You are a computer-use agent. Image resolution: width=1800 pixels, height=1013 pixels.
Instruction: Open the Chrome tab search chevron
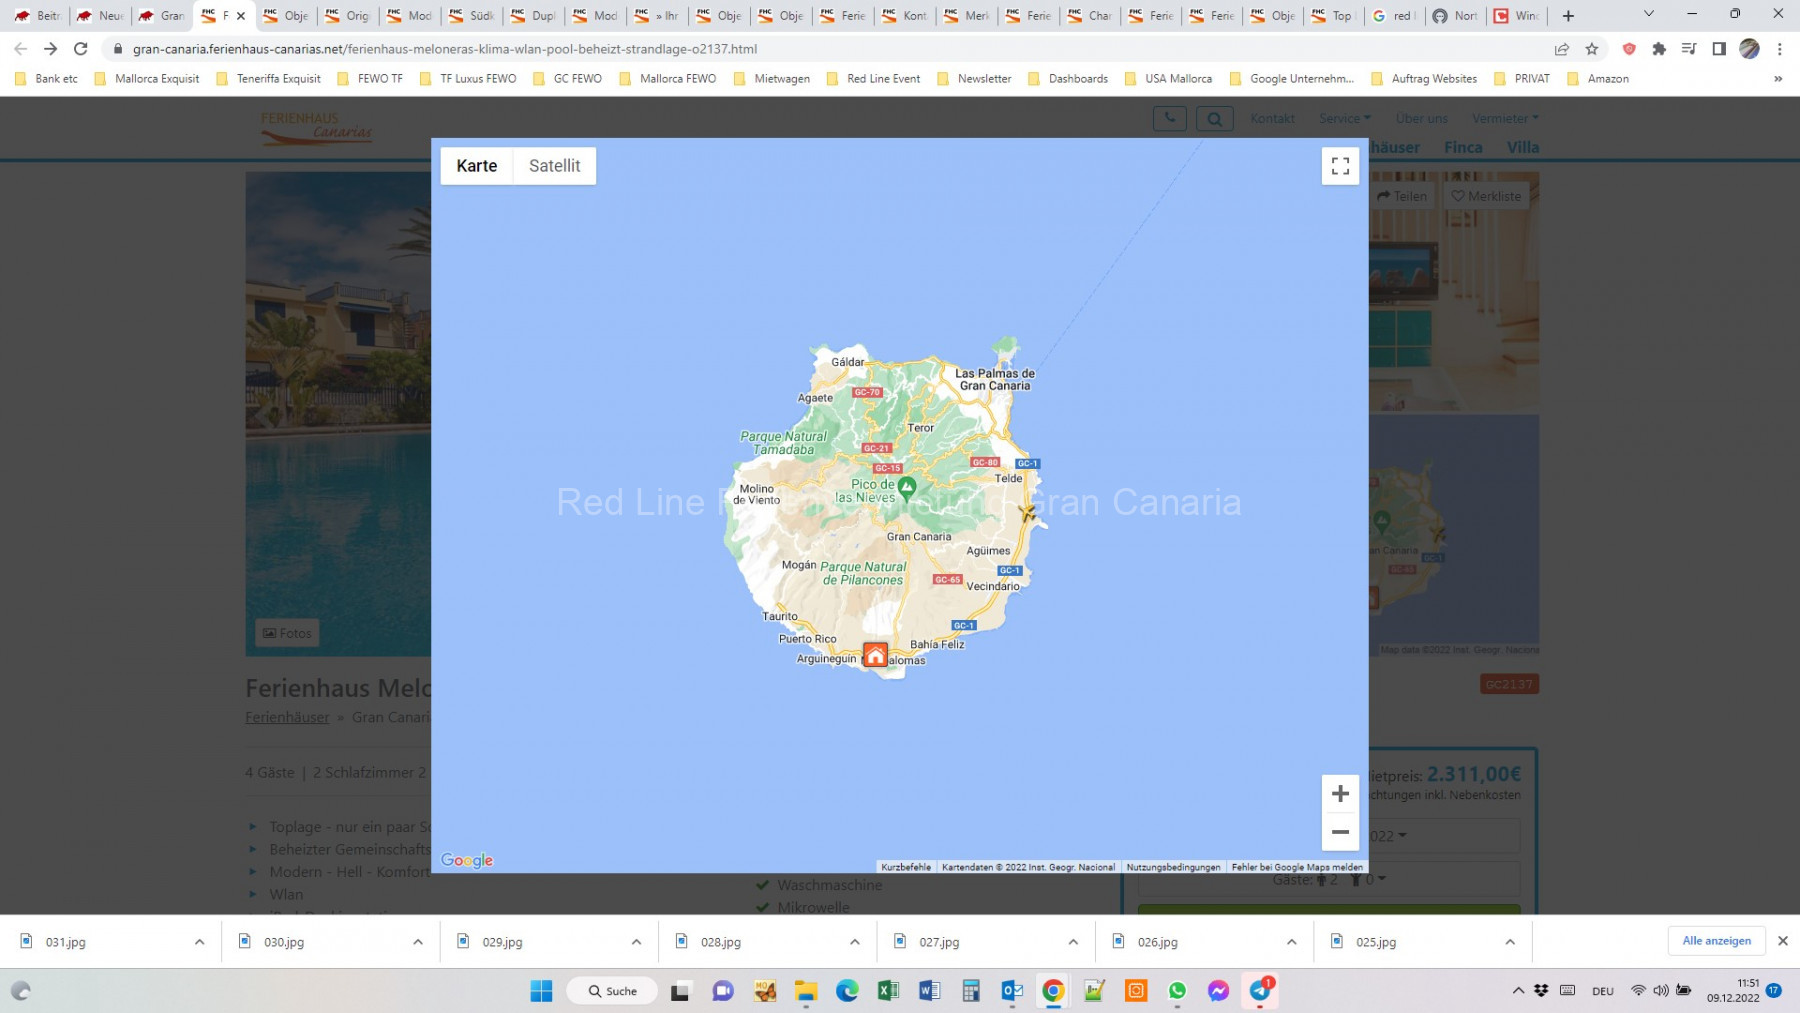click(1649, 15)
